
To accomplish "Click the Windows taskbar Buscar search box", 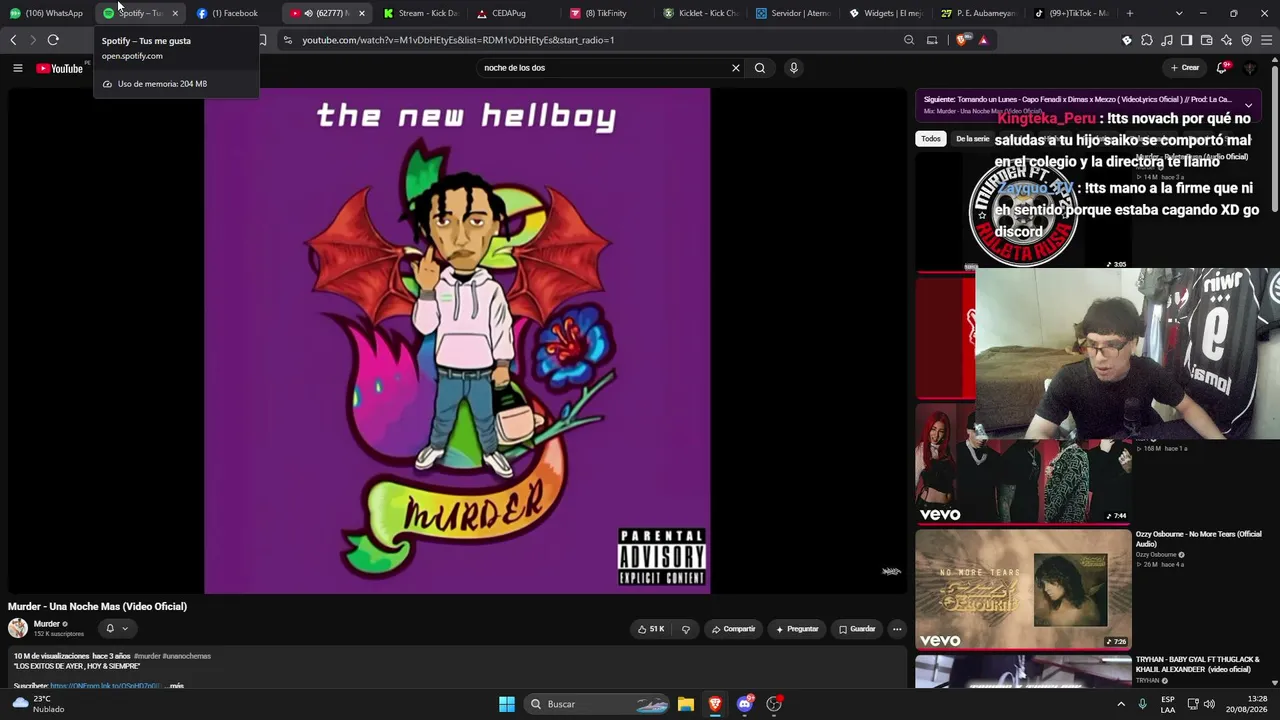I will coord(595,704).
